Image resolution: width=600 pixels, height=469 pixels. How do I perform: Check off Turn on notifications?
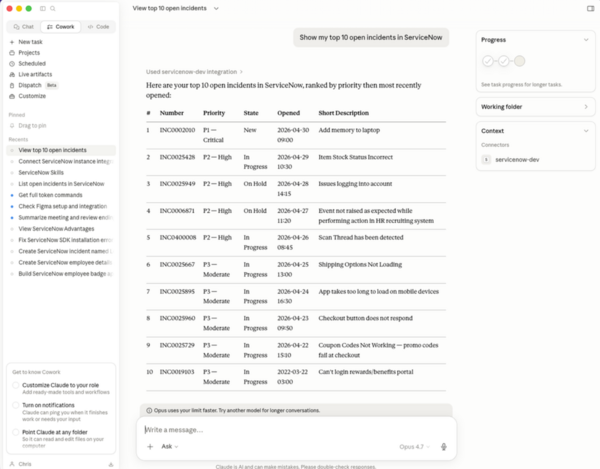coord(16,405)
